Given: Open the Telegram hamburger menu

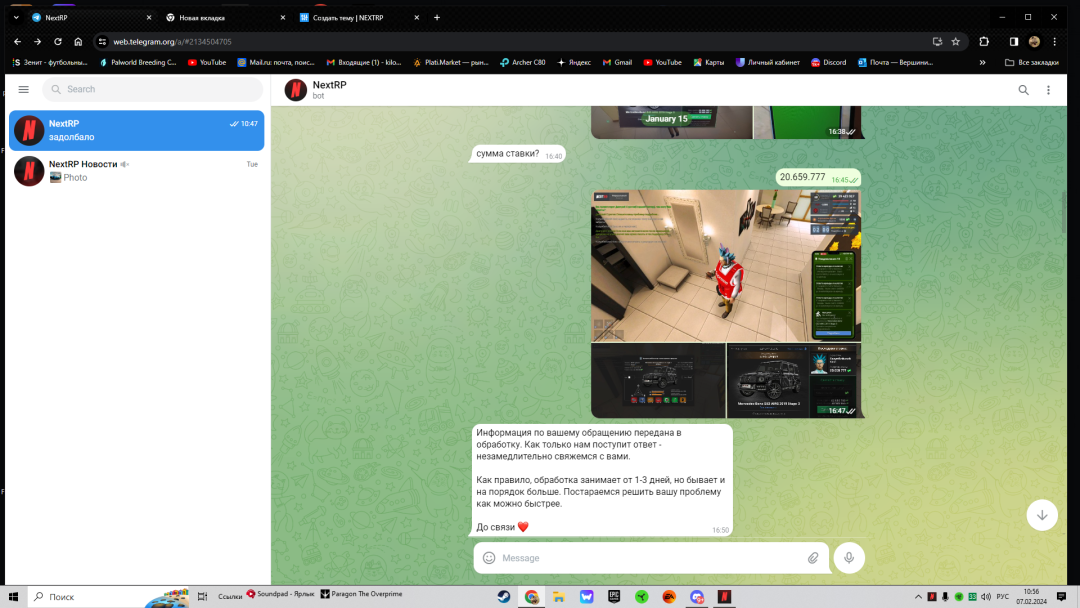Looking at the screenshot, I should tap(23, 89).
